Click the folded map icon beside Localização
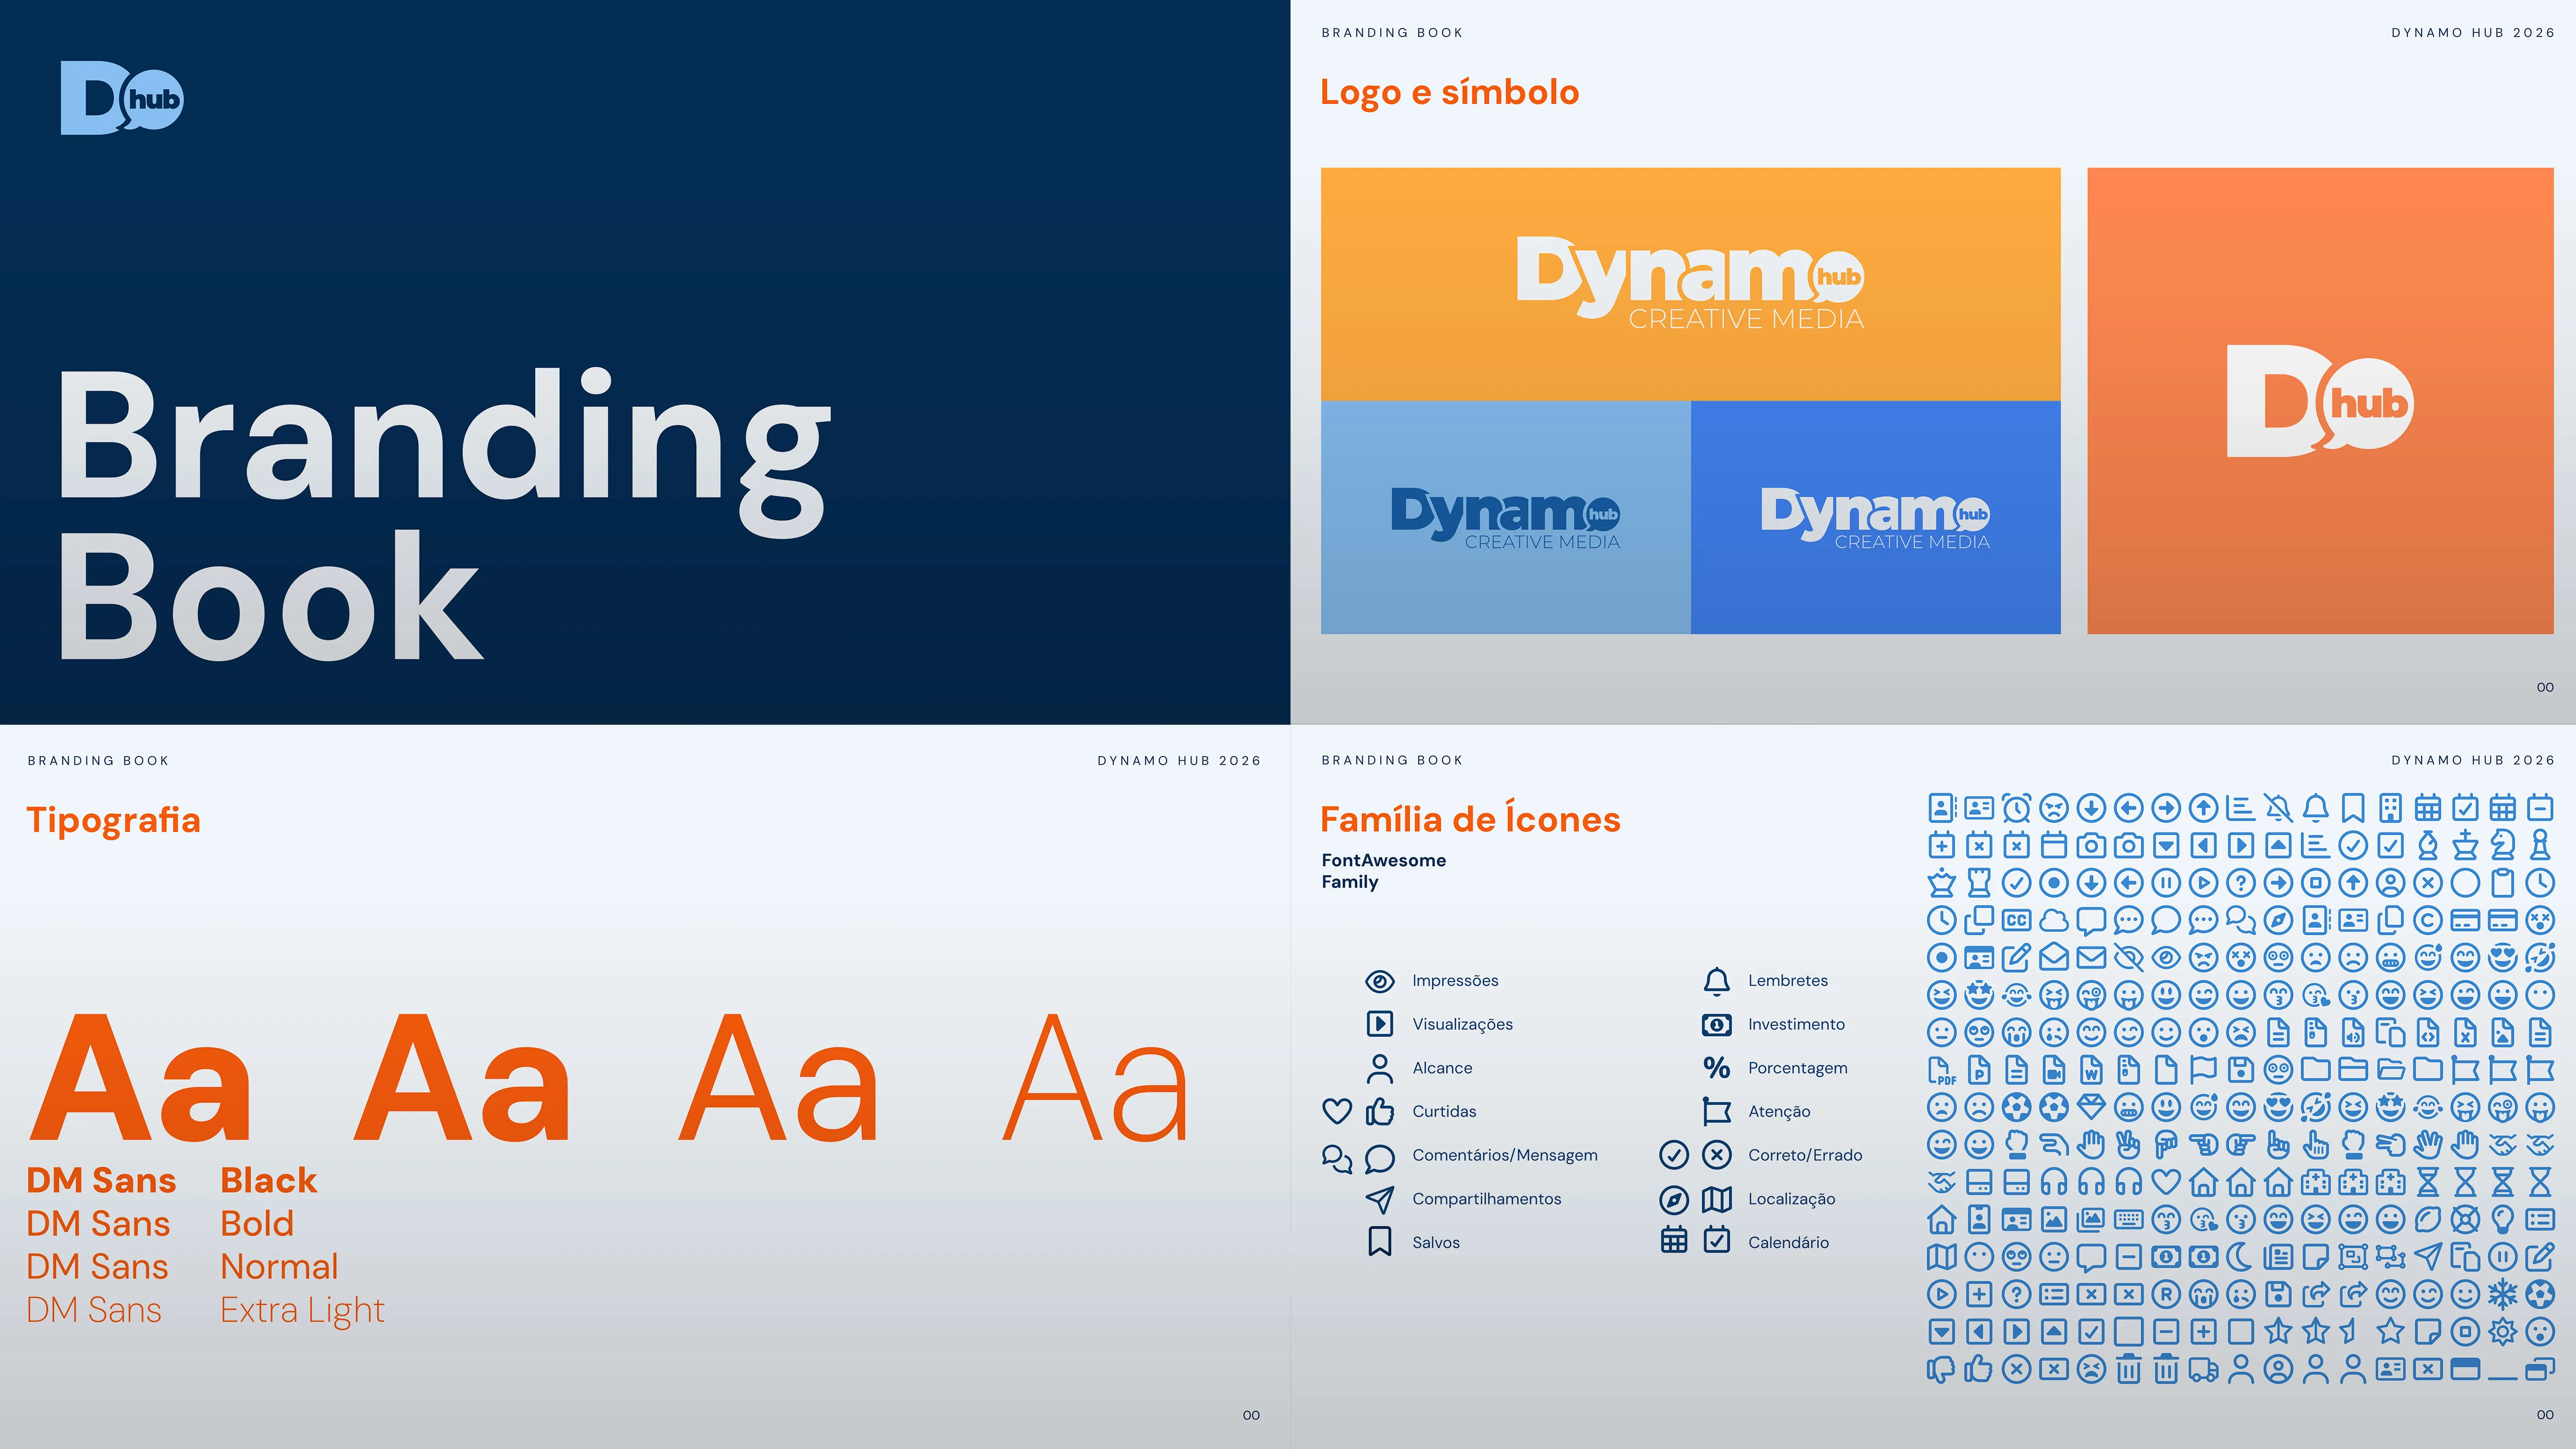The width and height of the screenshot is (2576, 1449). click(1716, 1199)
